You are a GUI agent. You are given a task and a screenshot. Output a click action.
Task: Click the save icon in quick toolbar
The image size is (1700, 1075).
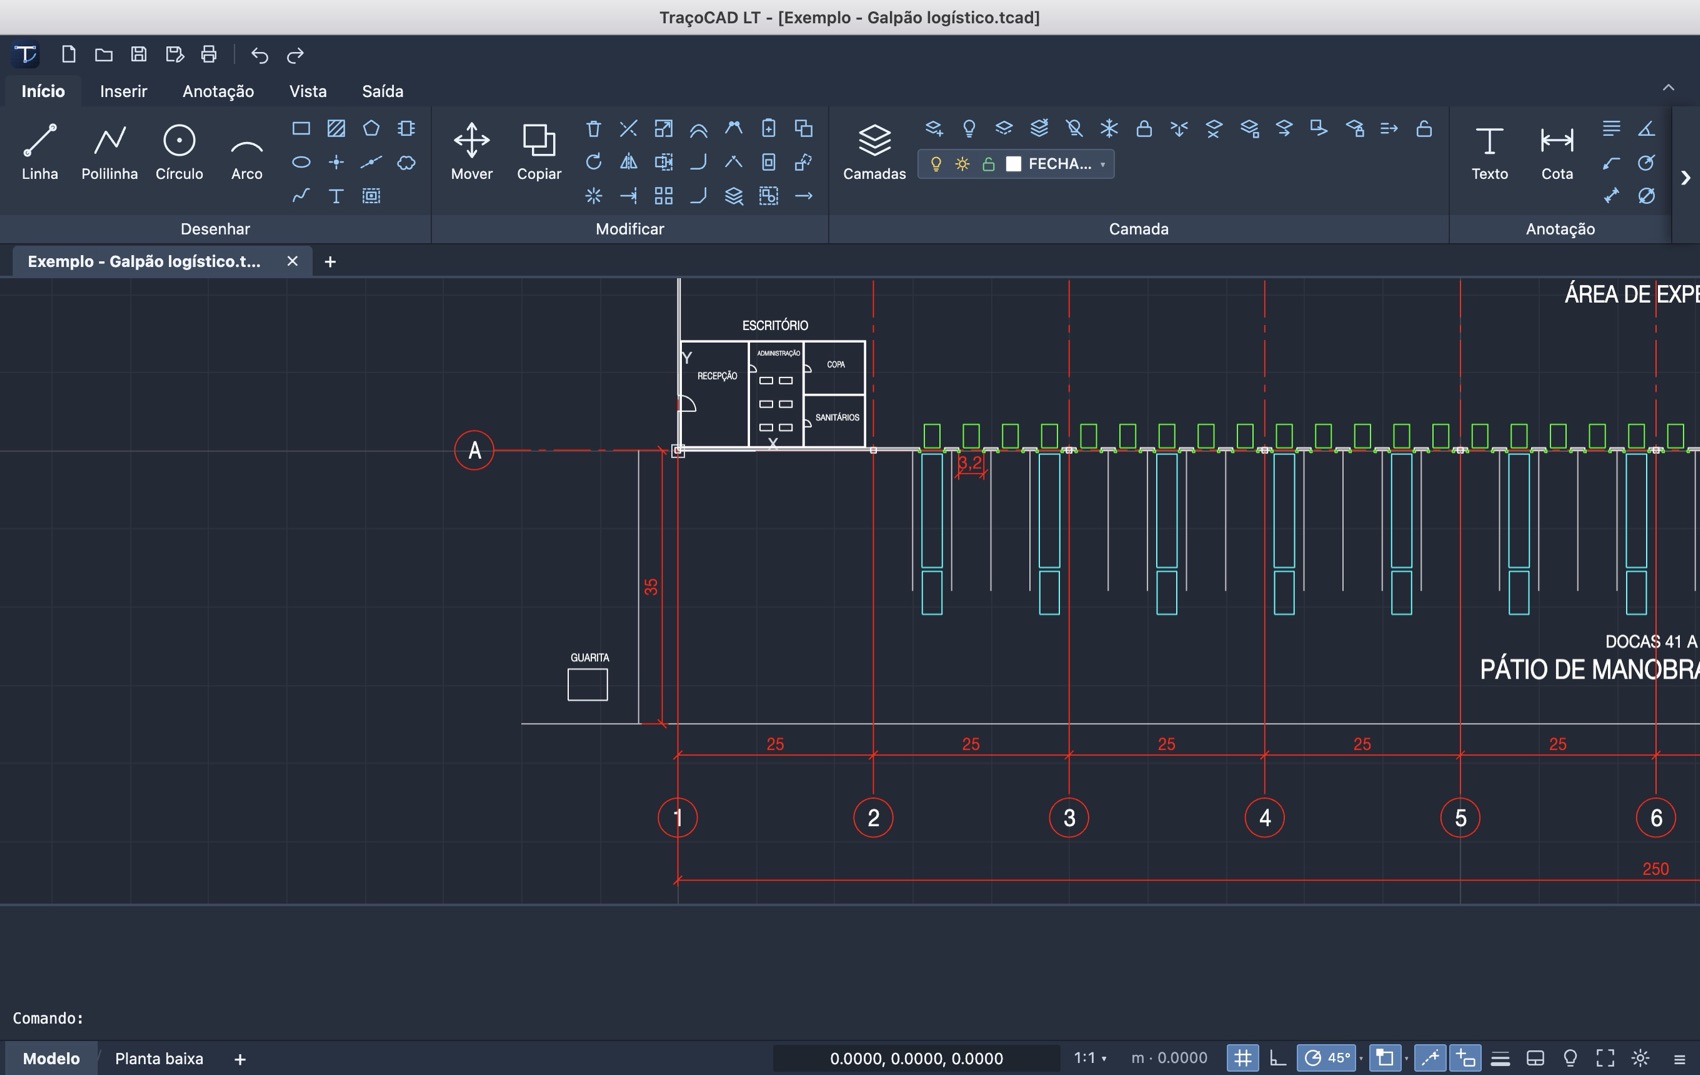pos(139,54)
